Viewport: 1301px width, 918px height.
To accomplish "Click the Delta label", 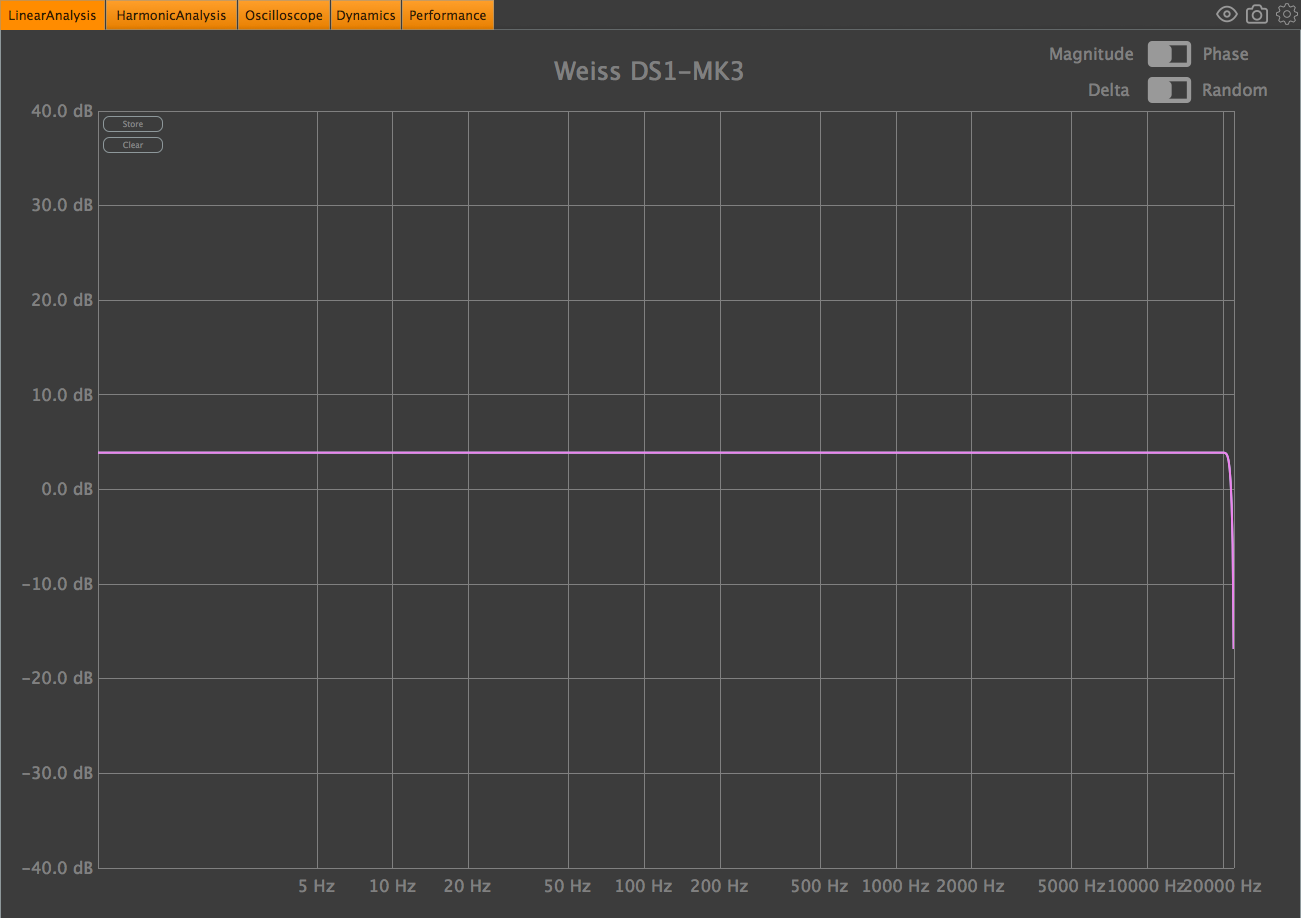I will pos(1108,90).
